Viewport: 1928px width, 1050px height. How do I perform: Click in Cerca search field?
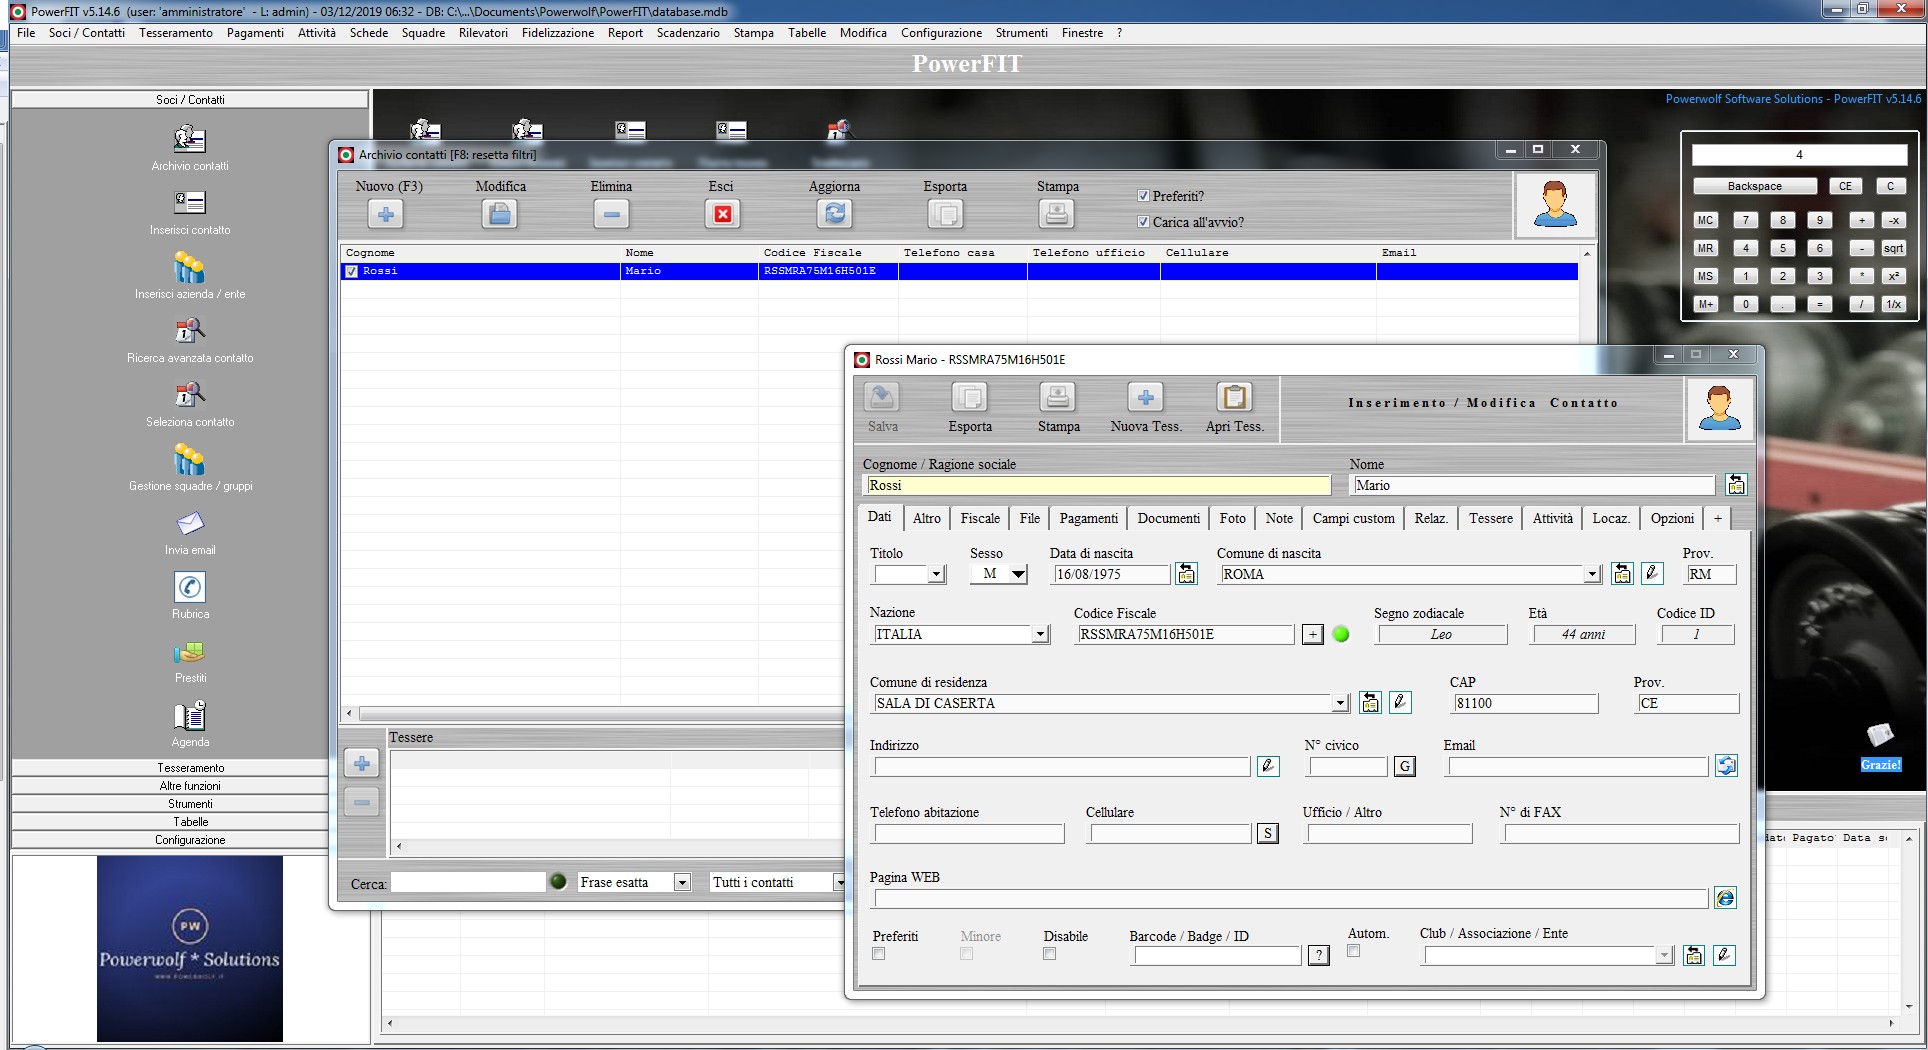[x=468, y=883]
